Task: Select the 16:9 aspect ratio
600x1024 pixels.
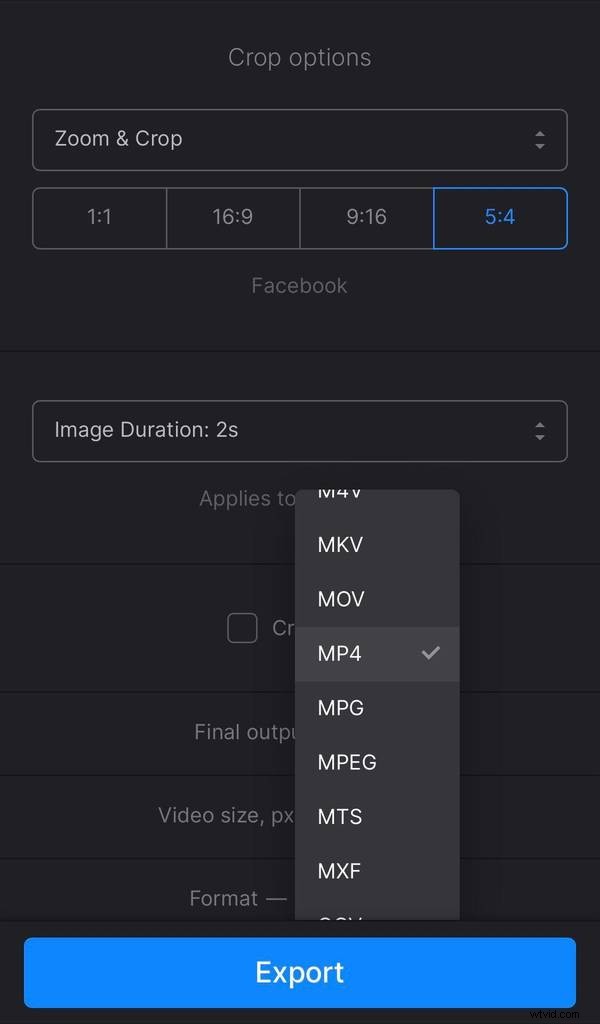Action: point(232,218)
